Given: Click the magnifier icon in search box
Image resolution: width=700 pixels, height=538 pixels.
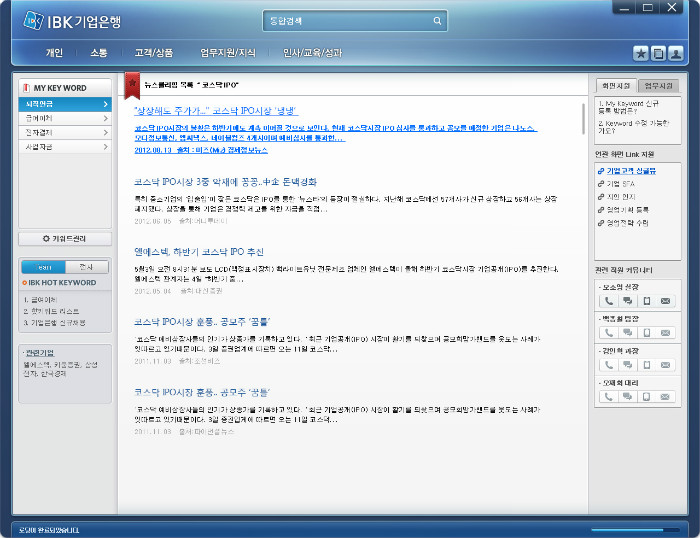Looking at the screenshot, I should 437,20.
